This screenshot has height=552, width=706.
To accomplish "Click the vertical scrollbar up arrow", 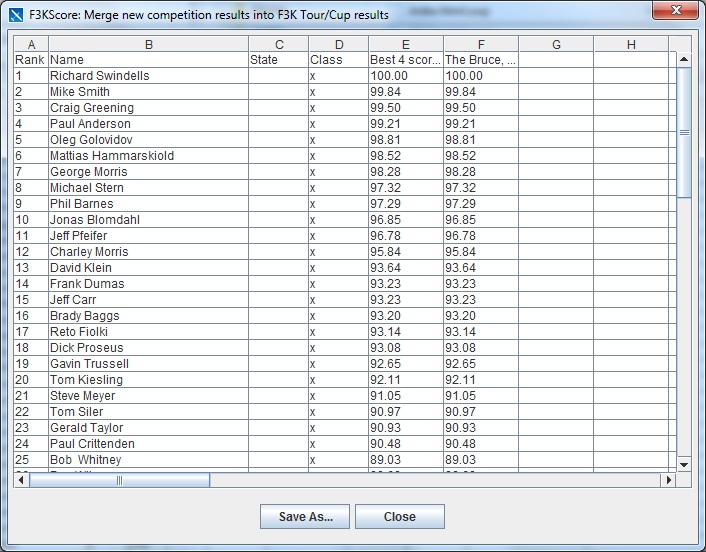I will [684, 45].
